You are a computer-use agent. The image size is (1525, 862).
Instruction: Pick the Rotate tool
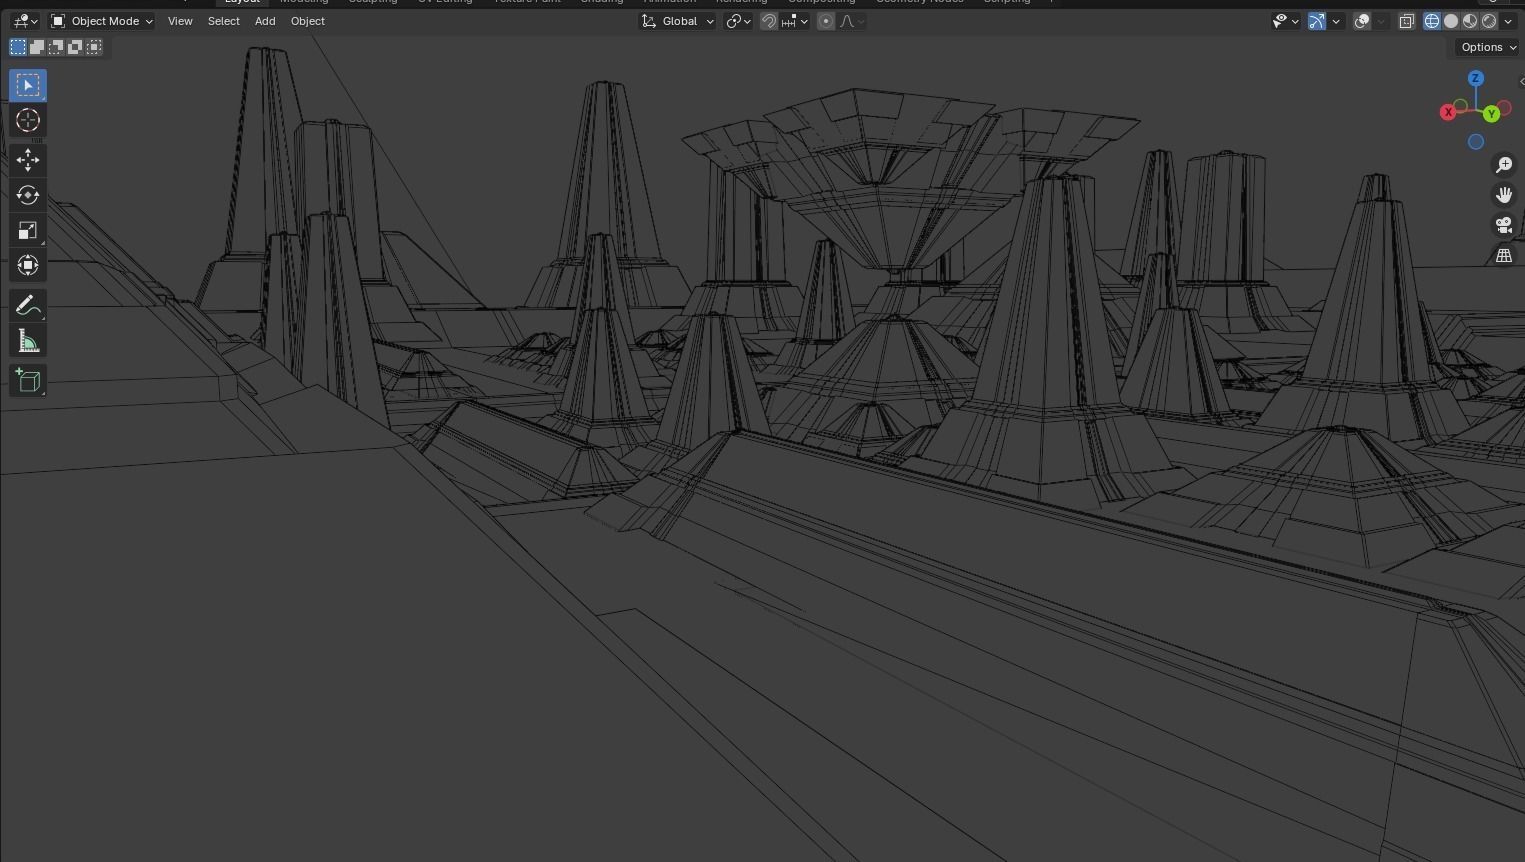click(x=28, y=195)
